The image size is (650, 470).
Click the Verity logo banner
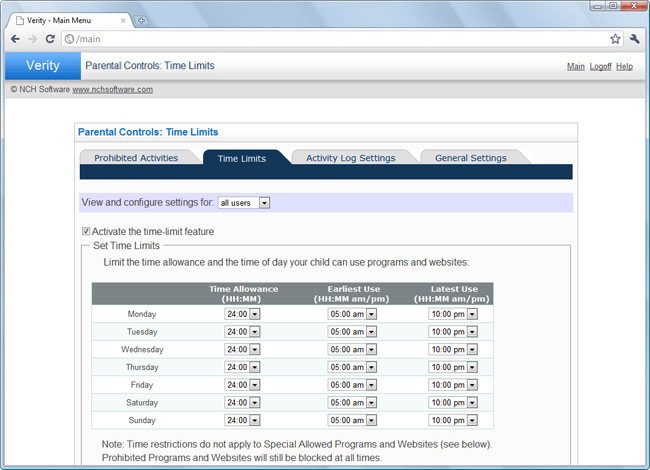(43, 65)
